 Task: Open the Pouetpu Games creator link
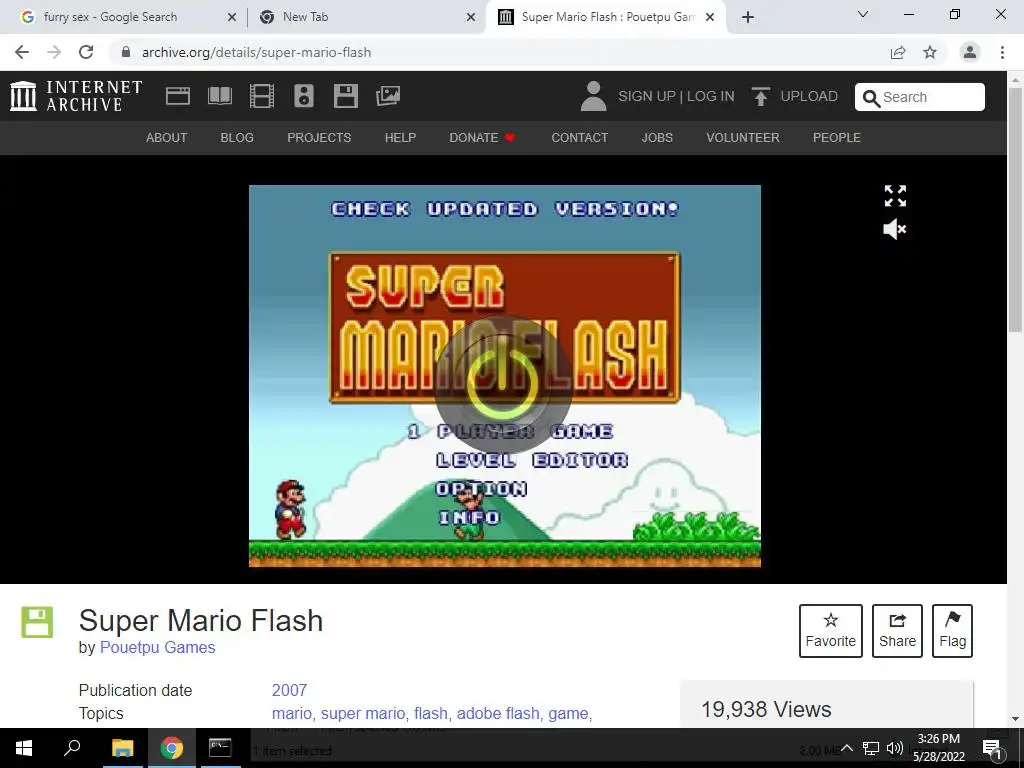157,647
